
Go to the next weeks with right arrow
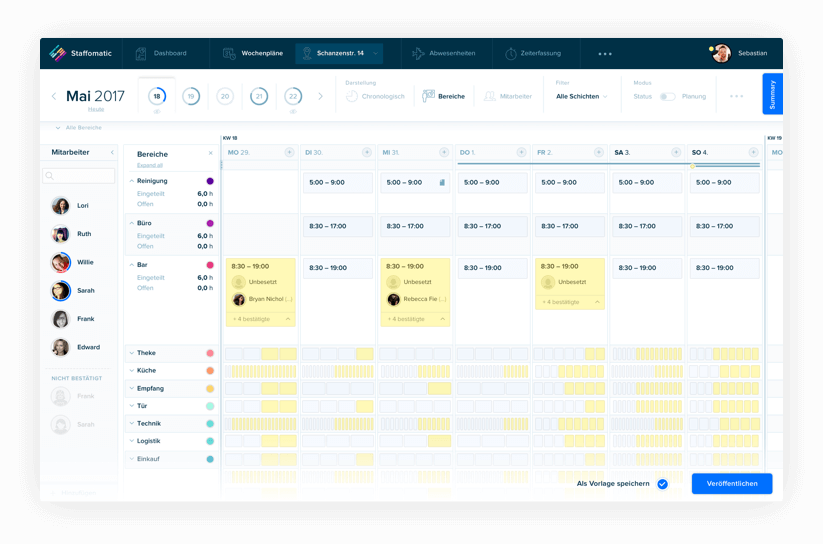(320, 97)
